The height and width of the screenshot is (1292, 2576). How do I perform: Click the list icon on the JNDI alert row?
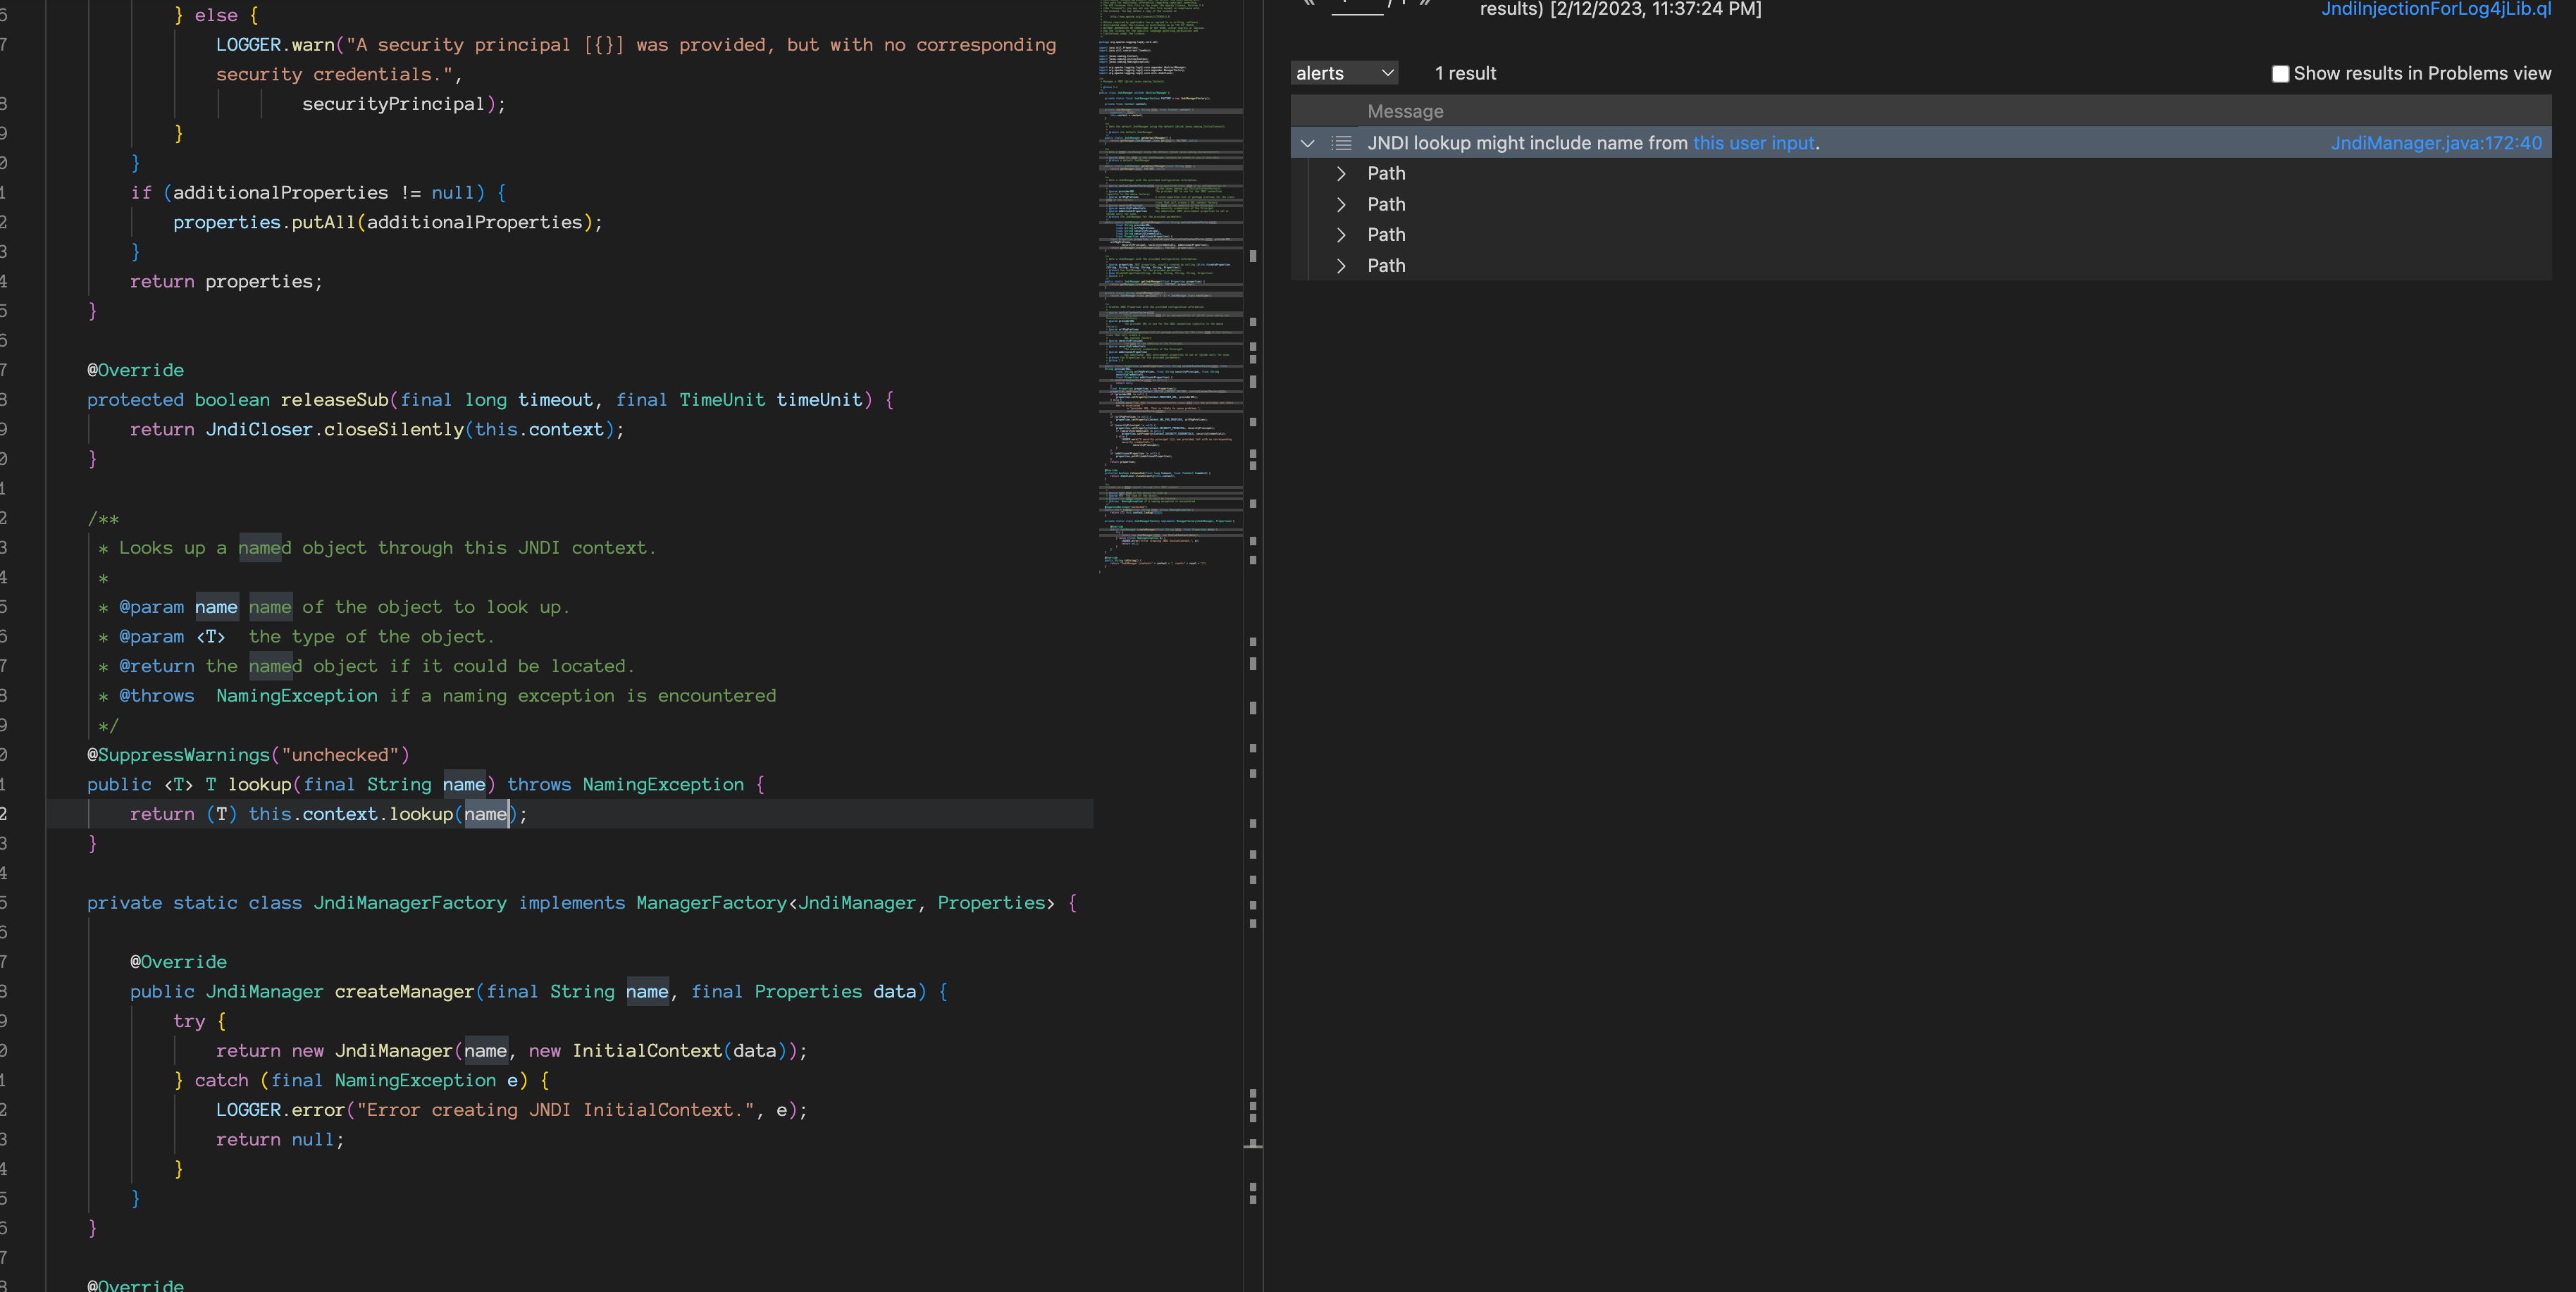(1341, 143)
